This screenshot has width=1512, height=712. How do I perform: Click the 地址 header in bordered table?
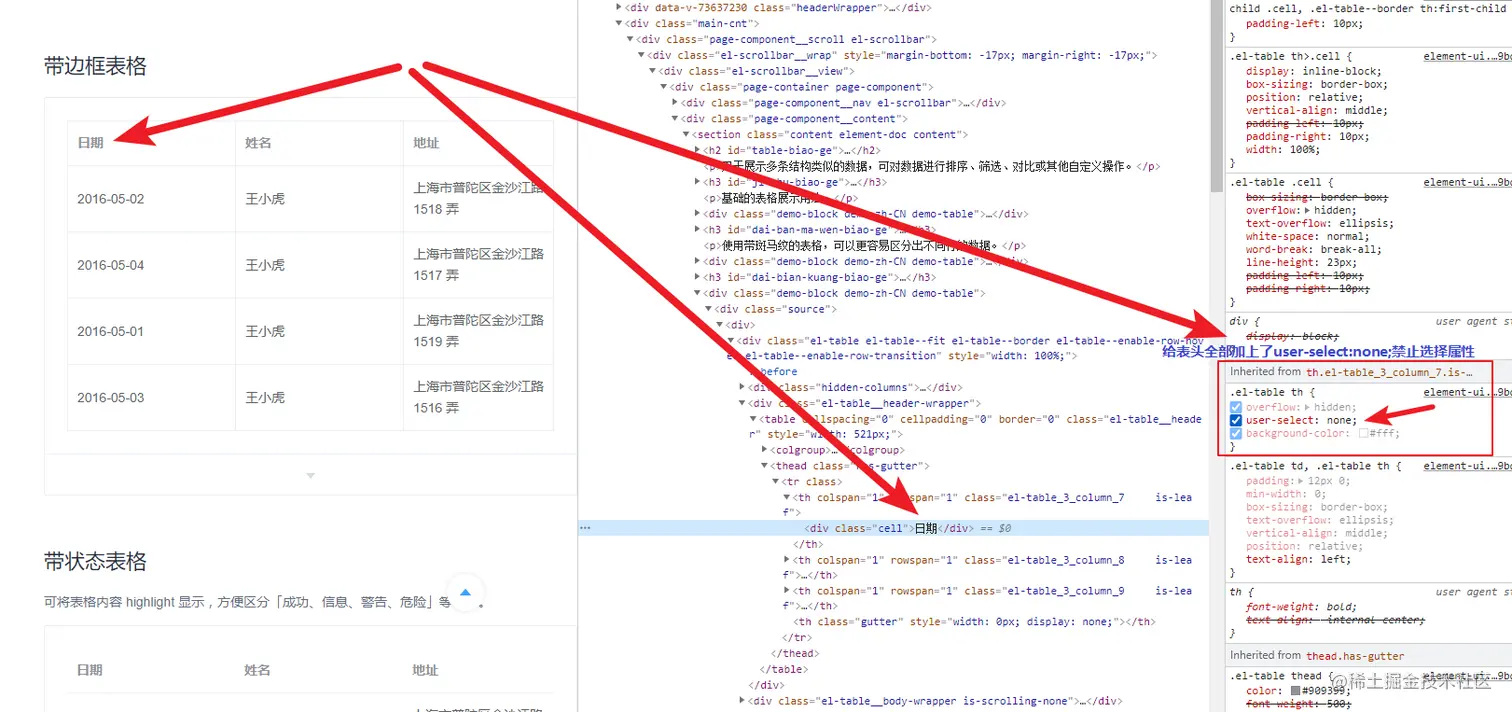(x=426, y=143)
